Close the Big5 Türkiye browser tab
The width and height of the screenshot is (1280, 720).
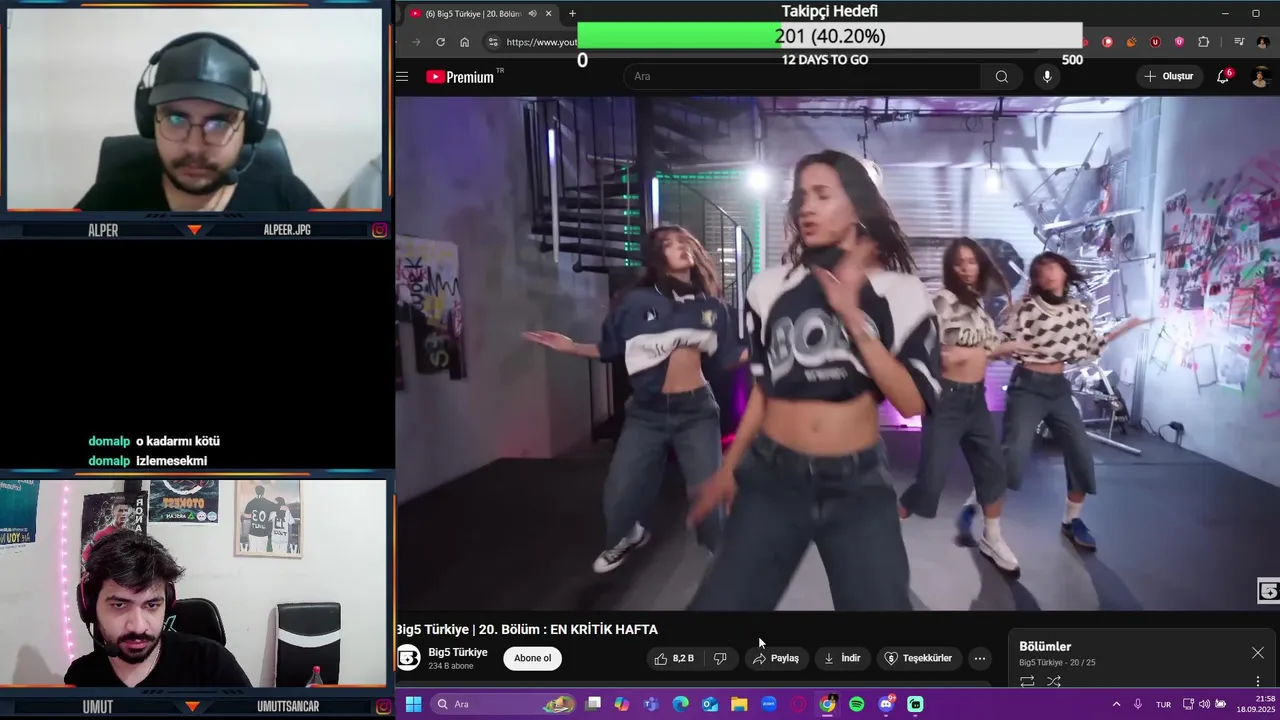tap(548, 13)
